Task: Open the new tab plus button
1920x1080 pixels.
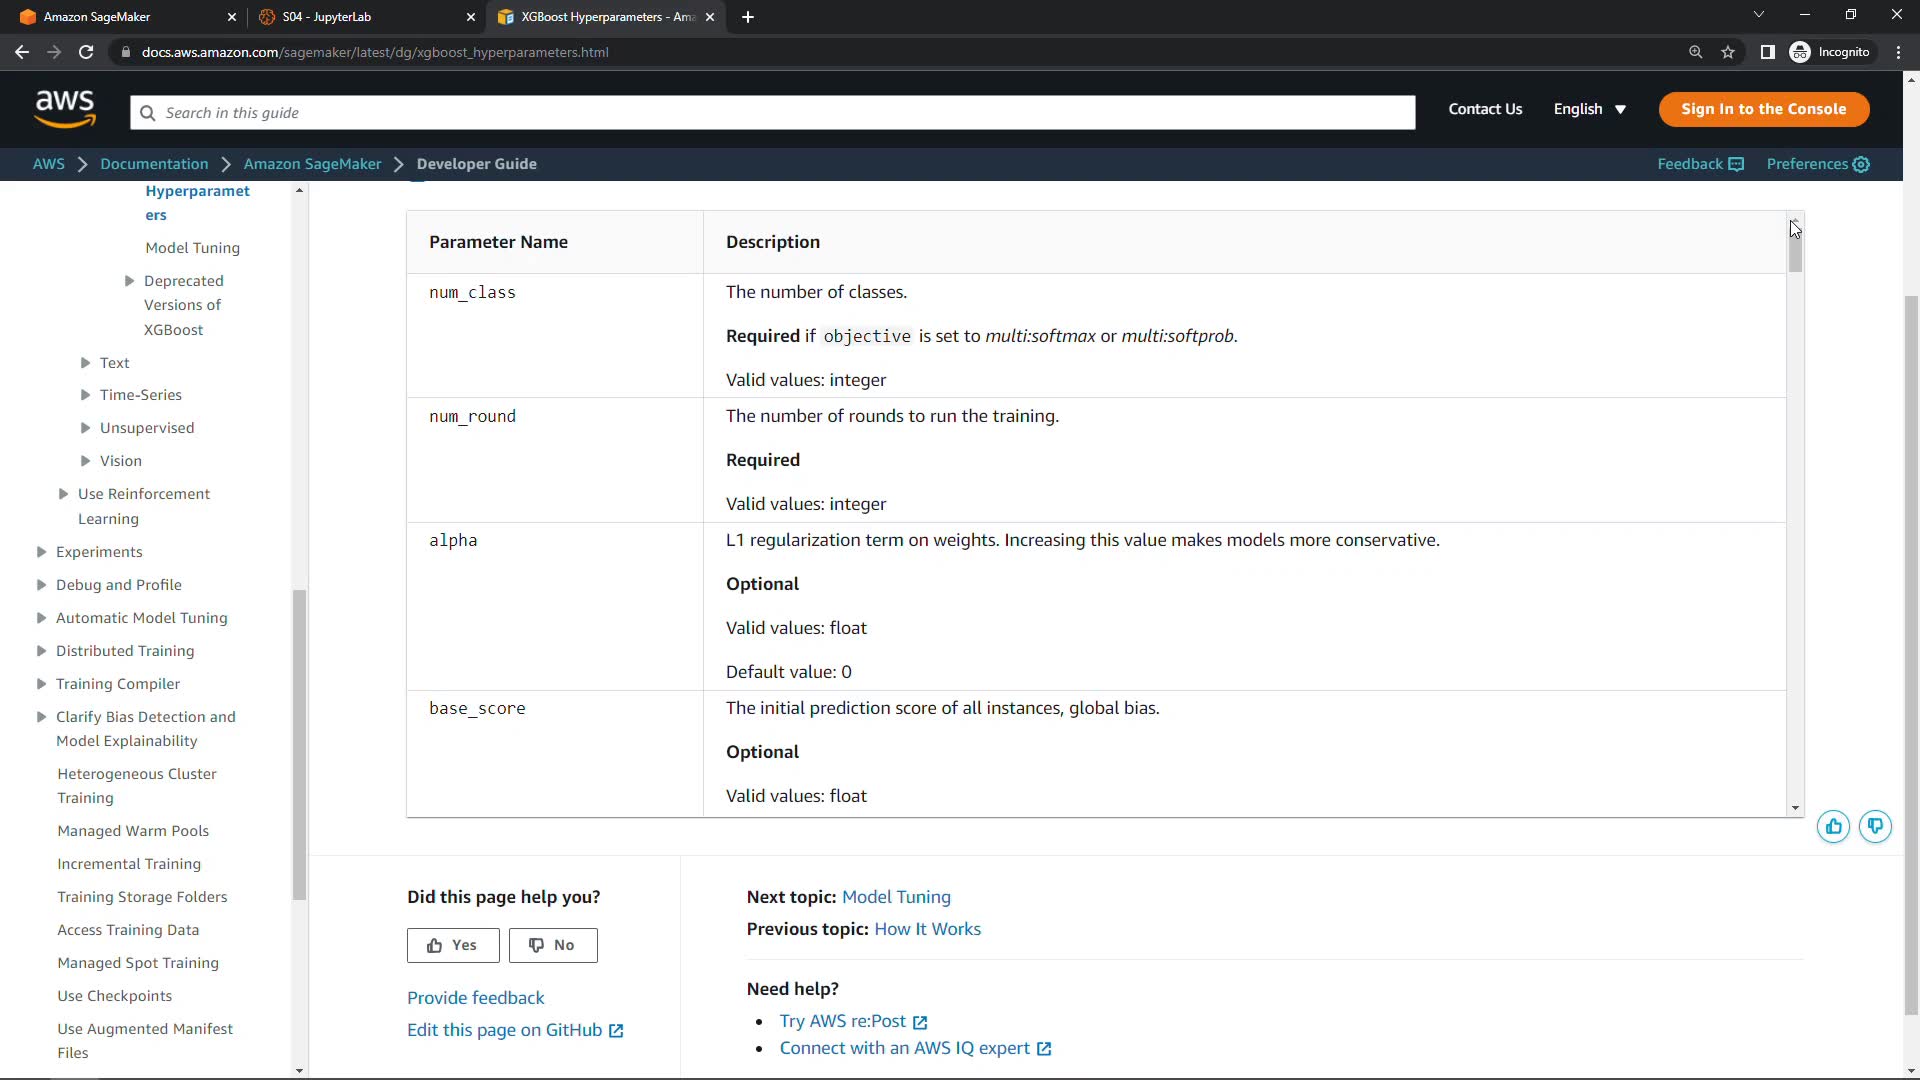Action: [x=748, y=17]
